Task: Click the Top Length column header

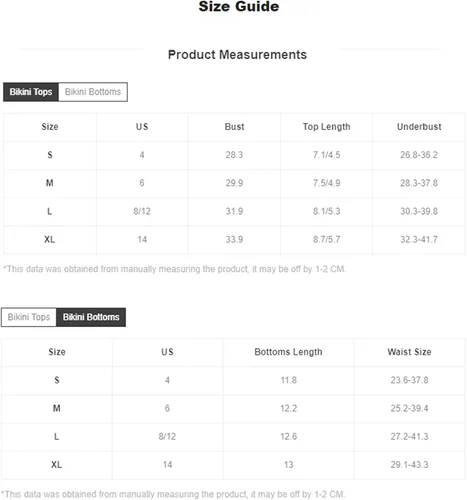Action: (326, 127)
